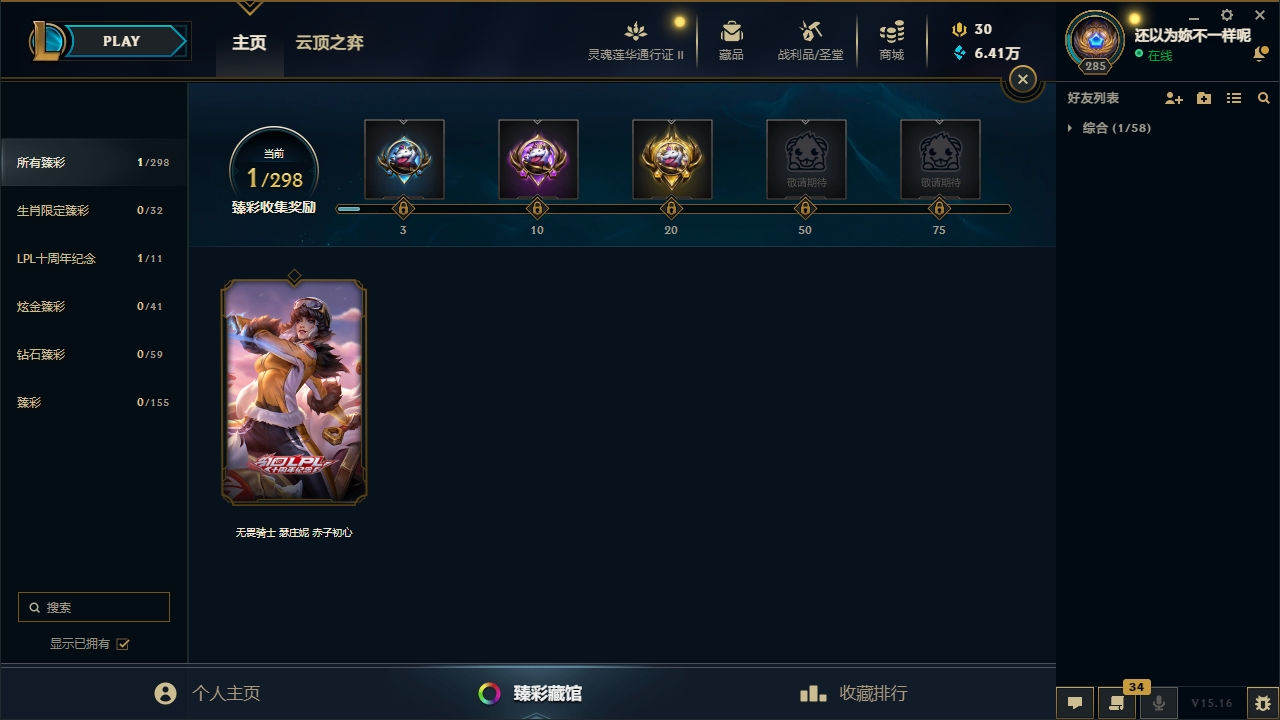Click the 搜索 search field

(94, 607)
